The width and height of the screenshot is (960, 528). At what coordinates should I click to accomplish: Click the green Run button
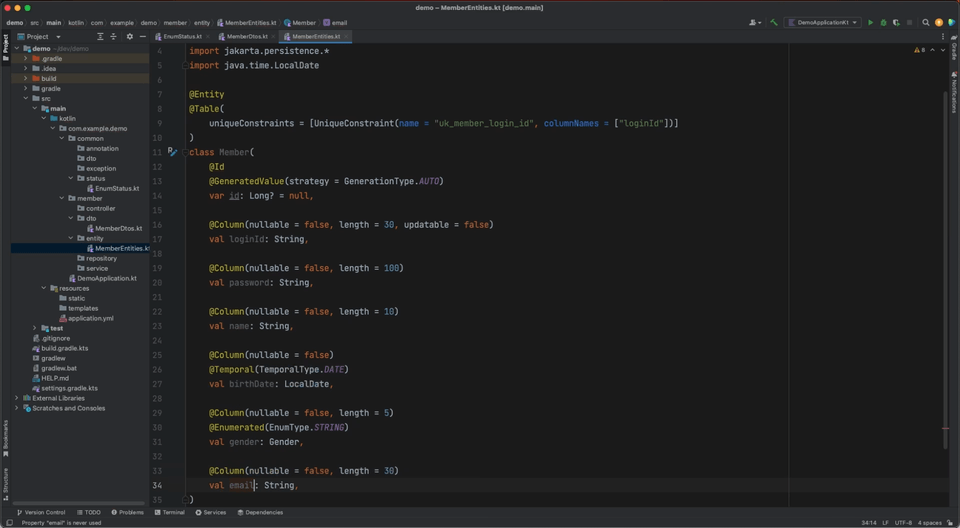[870, 22]
